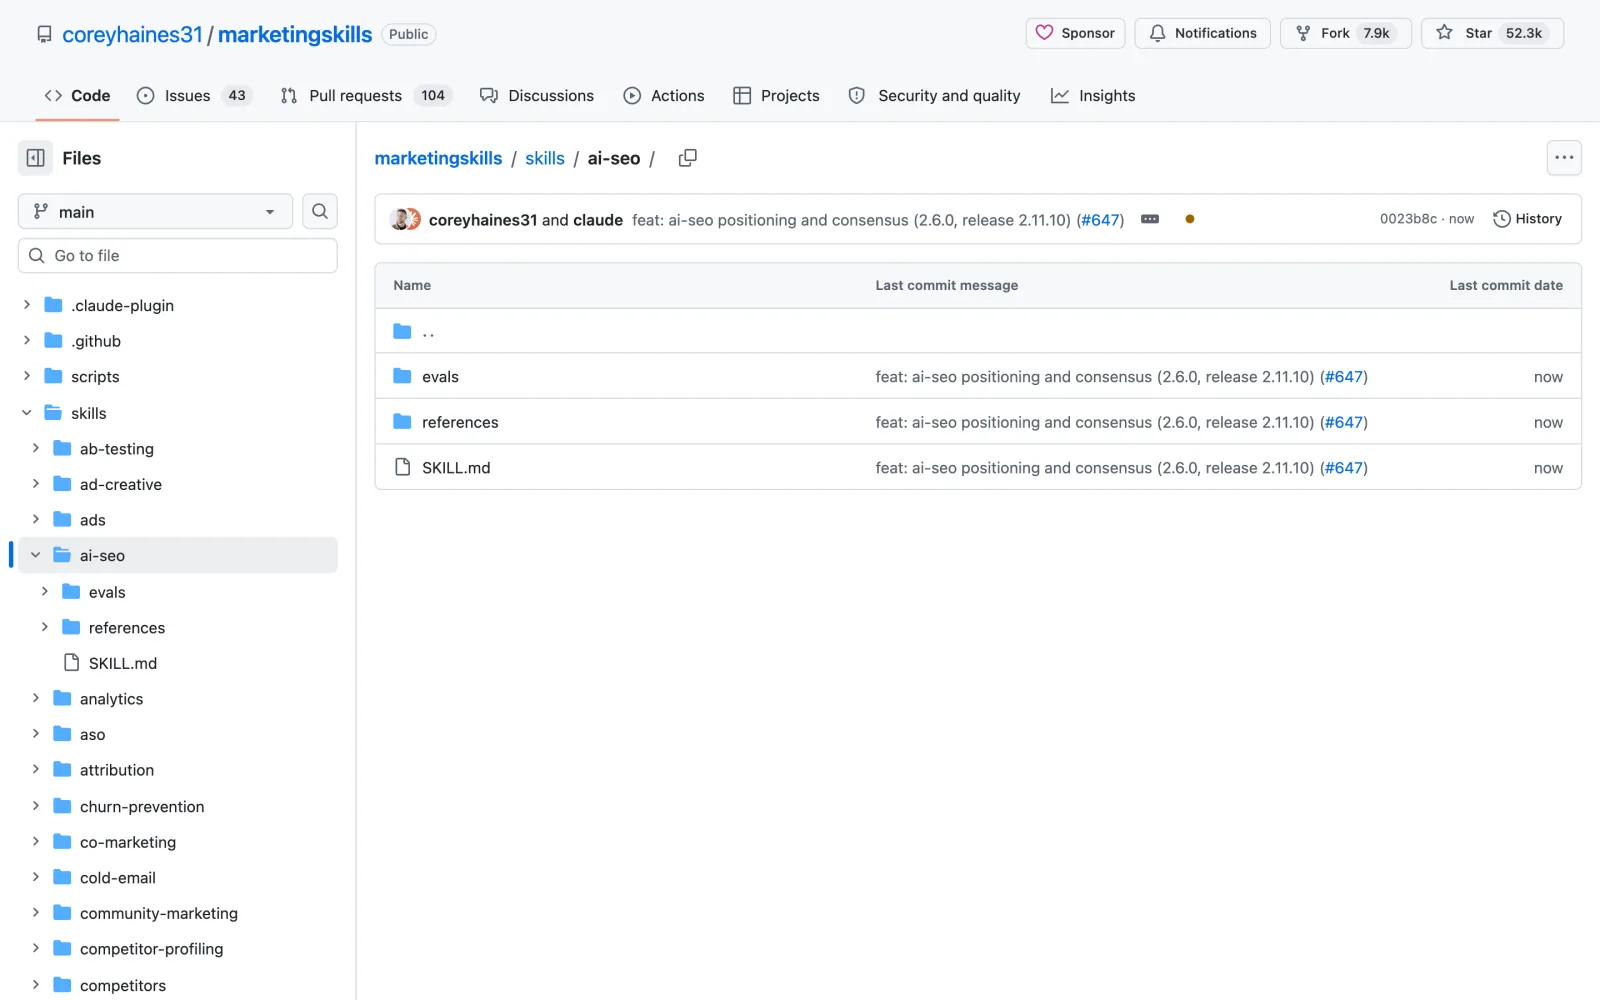Expand the .github folder in tree
The image size is (1600, 1000).
click(x=27, y=341)
